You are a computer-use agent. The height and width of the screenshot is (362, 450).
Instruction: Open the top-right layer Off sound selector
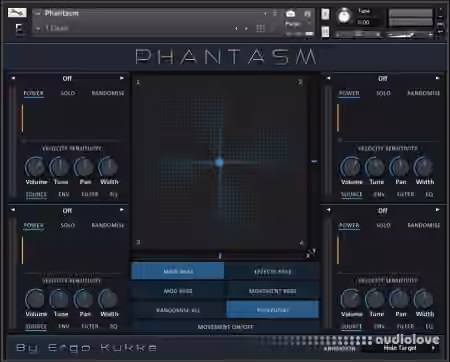click(x=383, y=78)
